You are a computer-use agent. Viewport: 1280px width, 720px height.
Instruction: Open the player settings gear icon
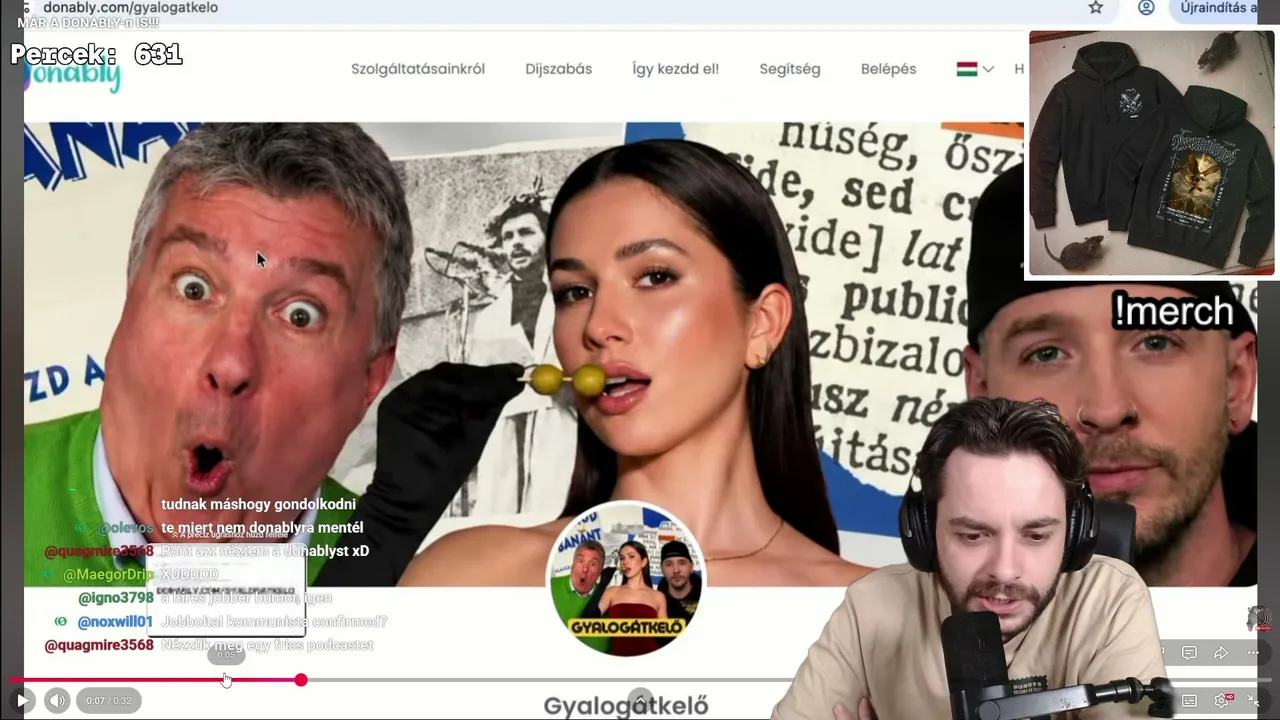1222,701
